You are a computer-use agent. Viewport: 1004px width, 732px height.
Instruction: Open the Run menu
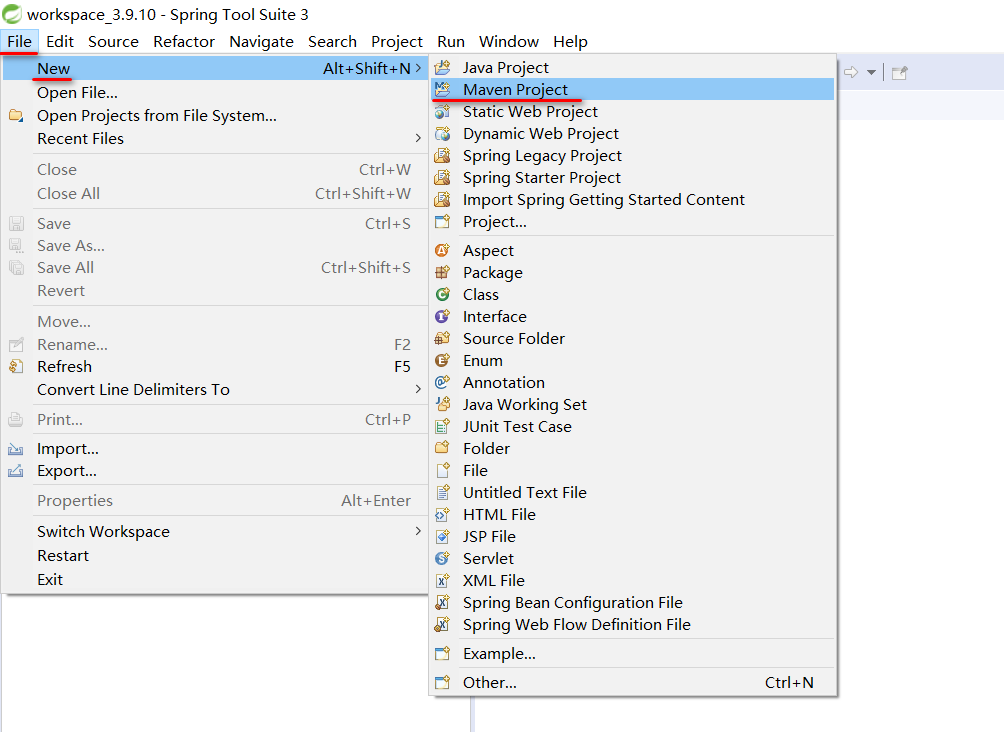click(451, 42)
